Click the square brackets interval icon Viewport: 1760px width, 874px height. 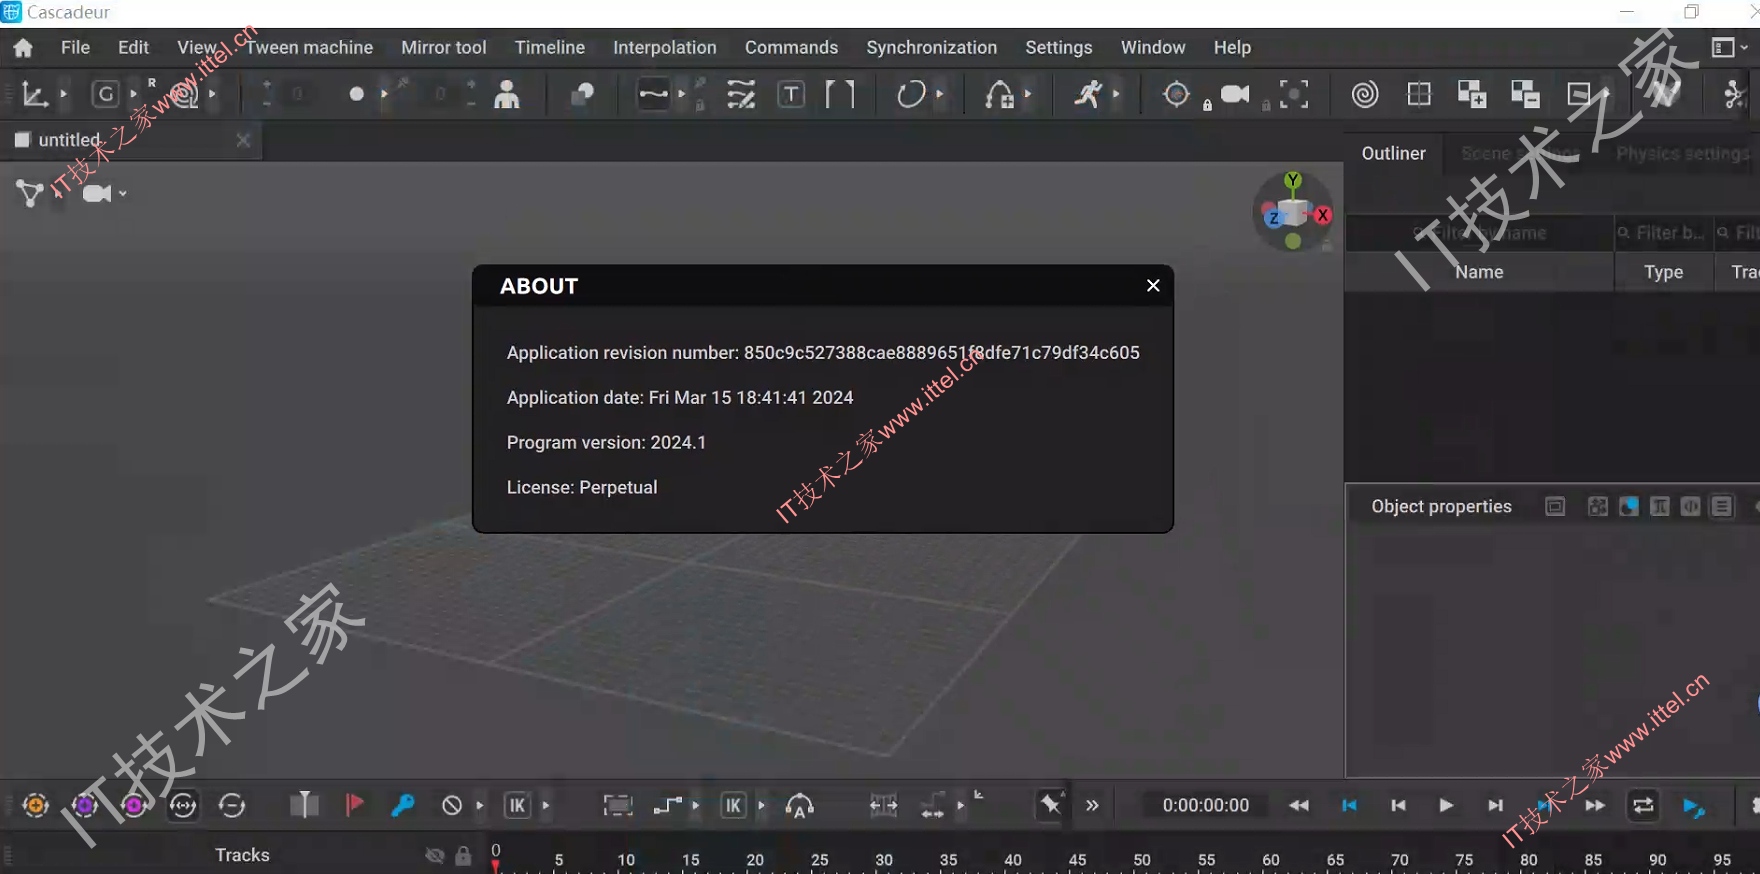click(840, 95)
